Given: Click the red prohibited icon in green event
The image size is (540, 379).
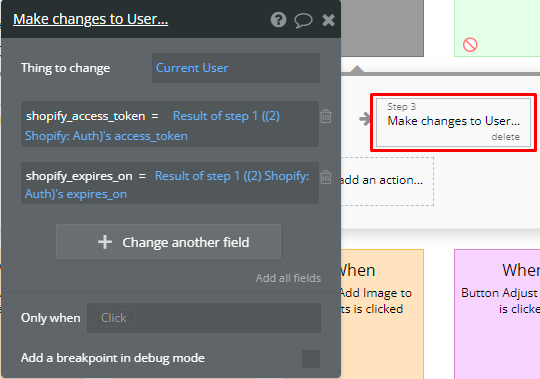Looking at the screenshot, I should [470, 45].
